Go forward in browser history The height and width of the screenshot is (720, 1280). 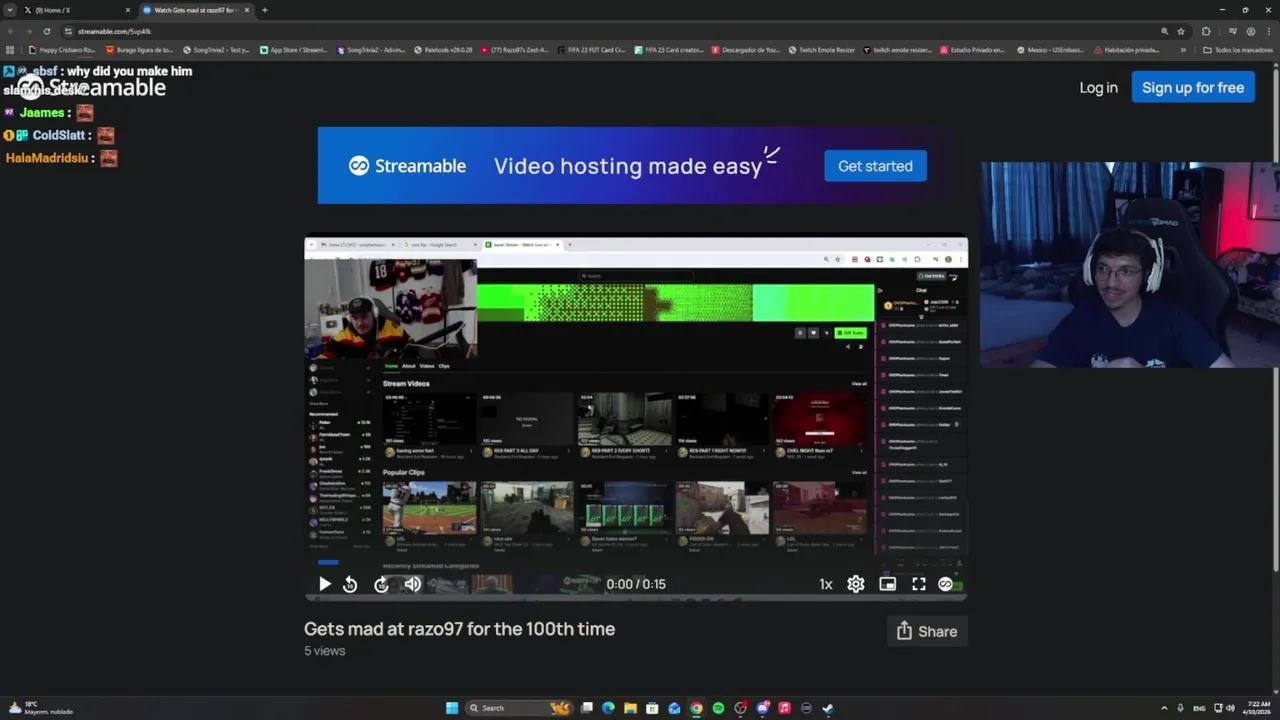[x=28, y=31]
